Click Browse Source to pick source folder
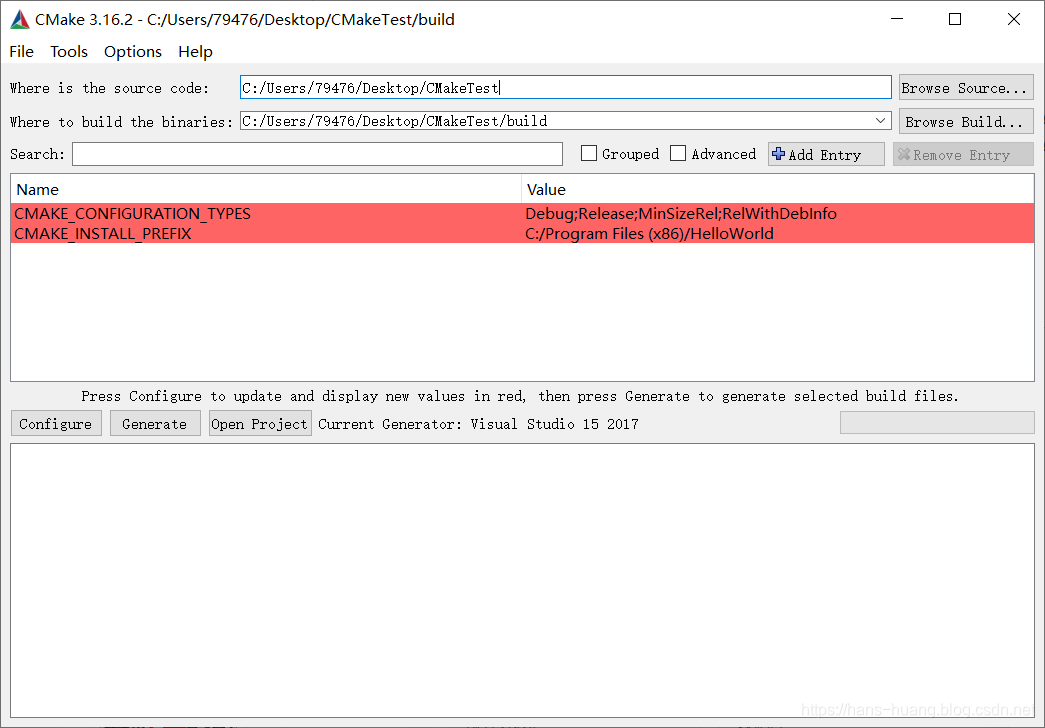 pos(964,87)
